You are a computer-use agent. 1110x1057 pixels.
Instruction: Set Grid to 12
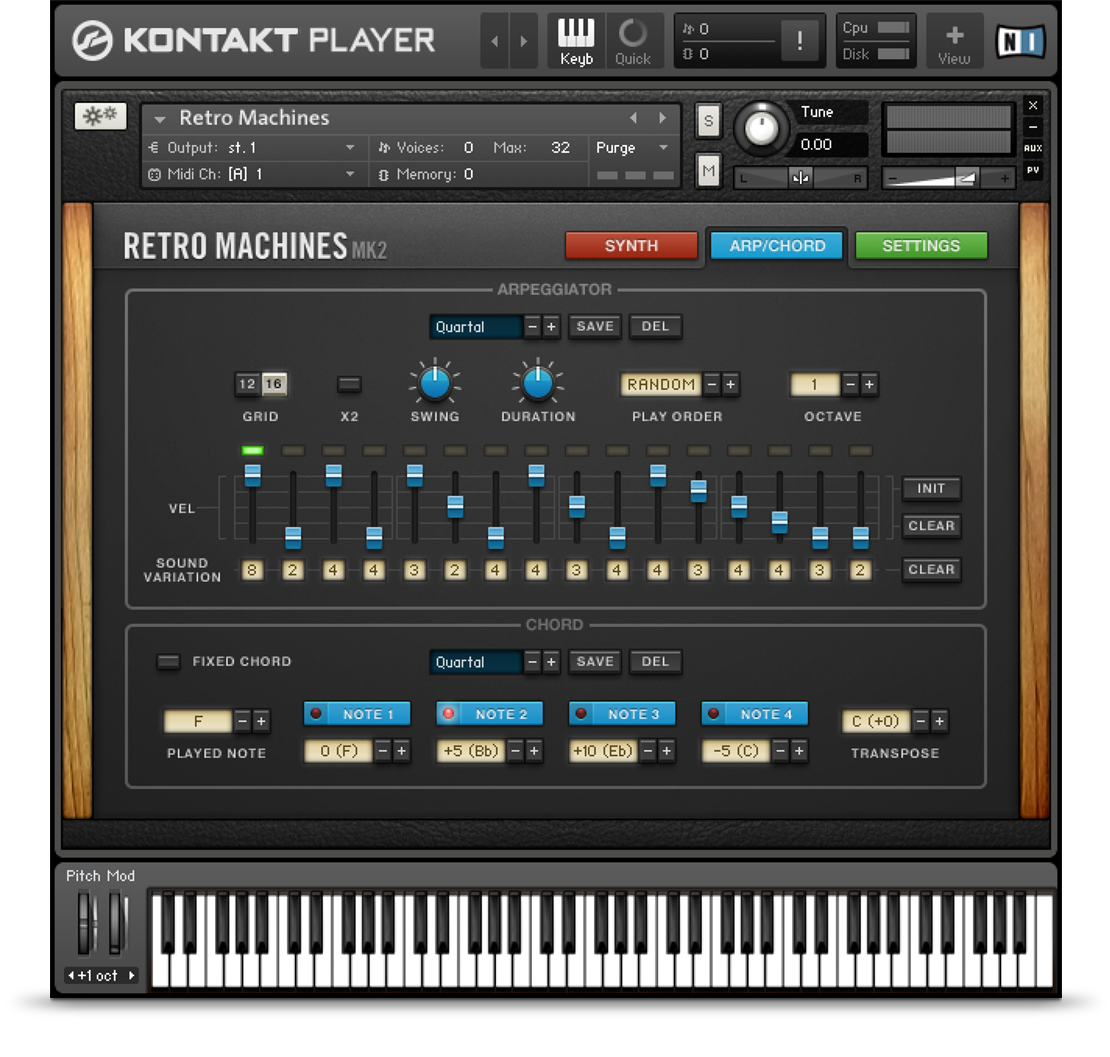[247, 384]
